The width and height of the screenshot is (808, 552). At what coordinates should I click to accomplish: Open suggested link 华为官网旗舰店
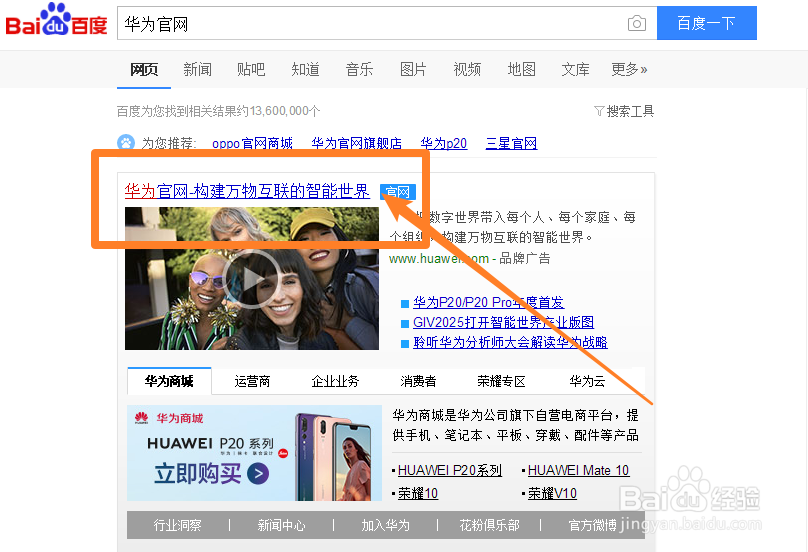pos(356,143)
